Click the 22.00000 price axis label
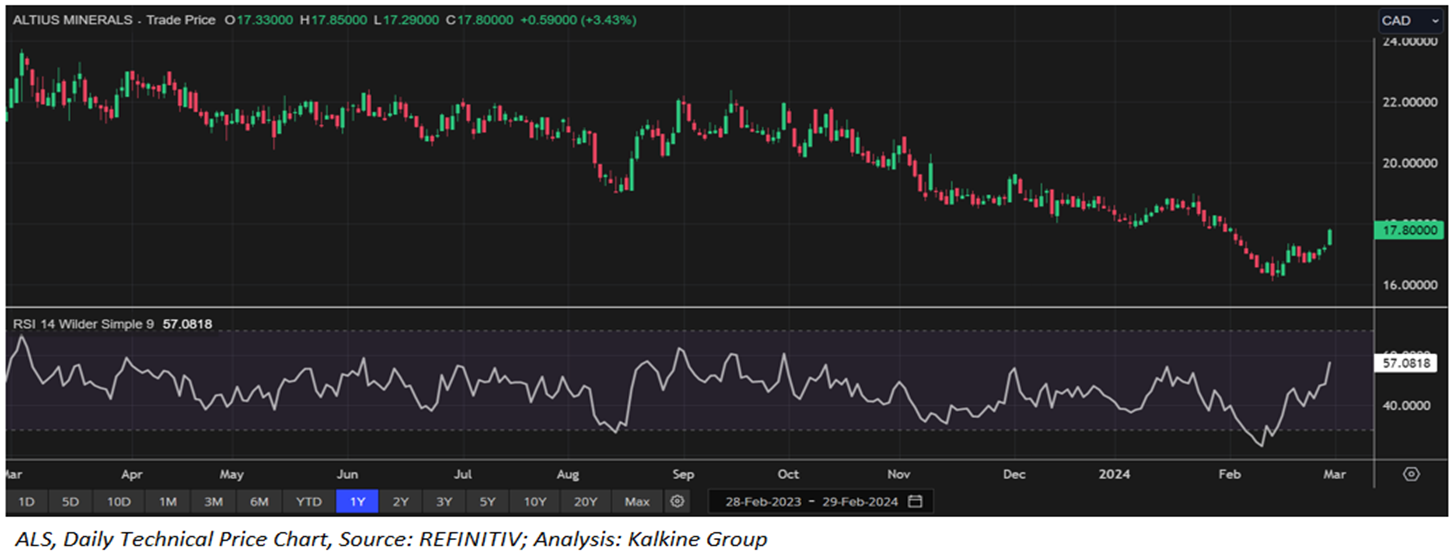This screenshot has width=1454, height=555. 1411,102
